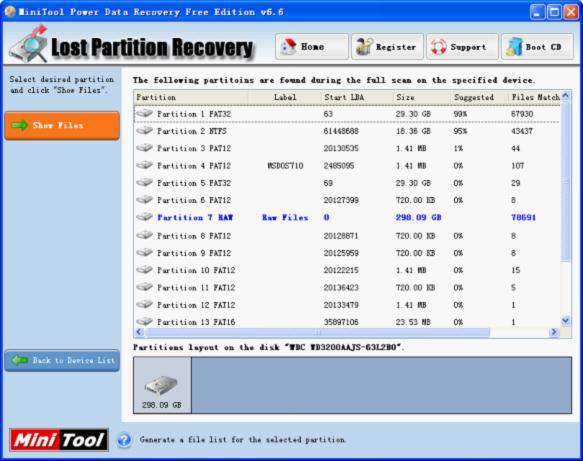Click the drive icon of Partition 5 FAT32
Screen dimensions: 583x461
pos(145,183)
